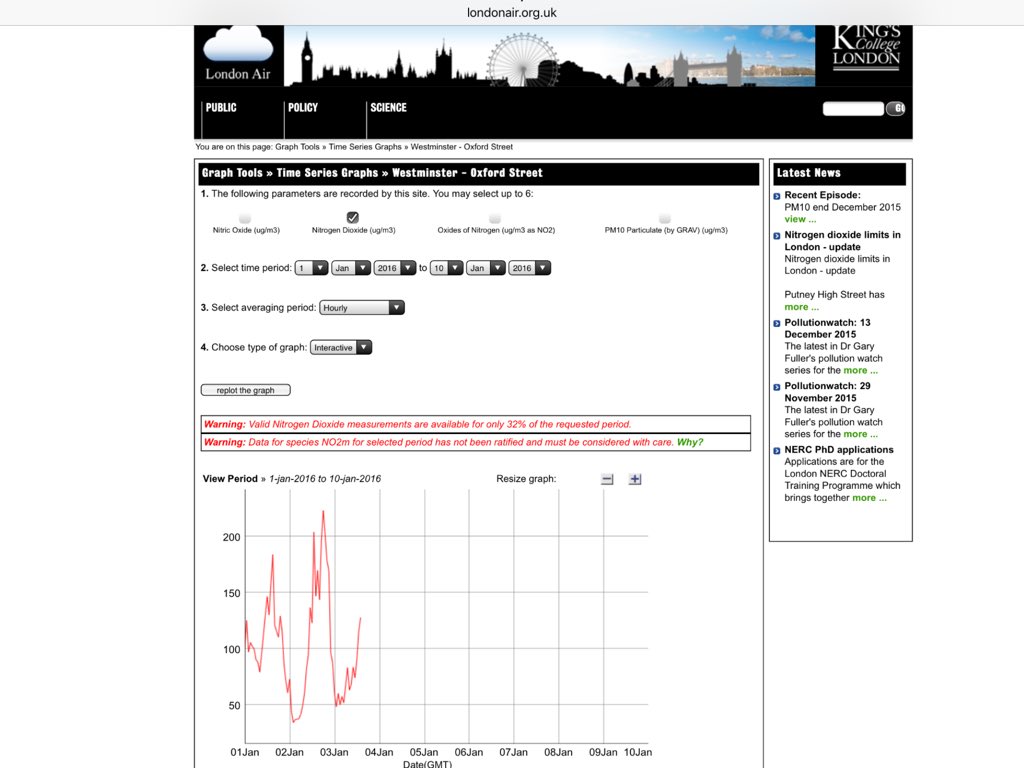Image resolution: width=1024 pixels, height=768 pixels.
Task: Change the start month with the Jan dropdown
Action: 350,267
